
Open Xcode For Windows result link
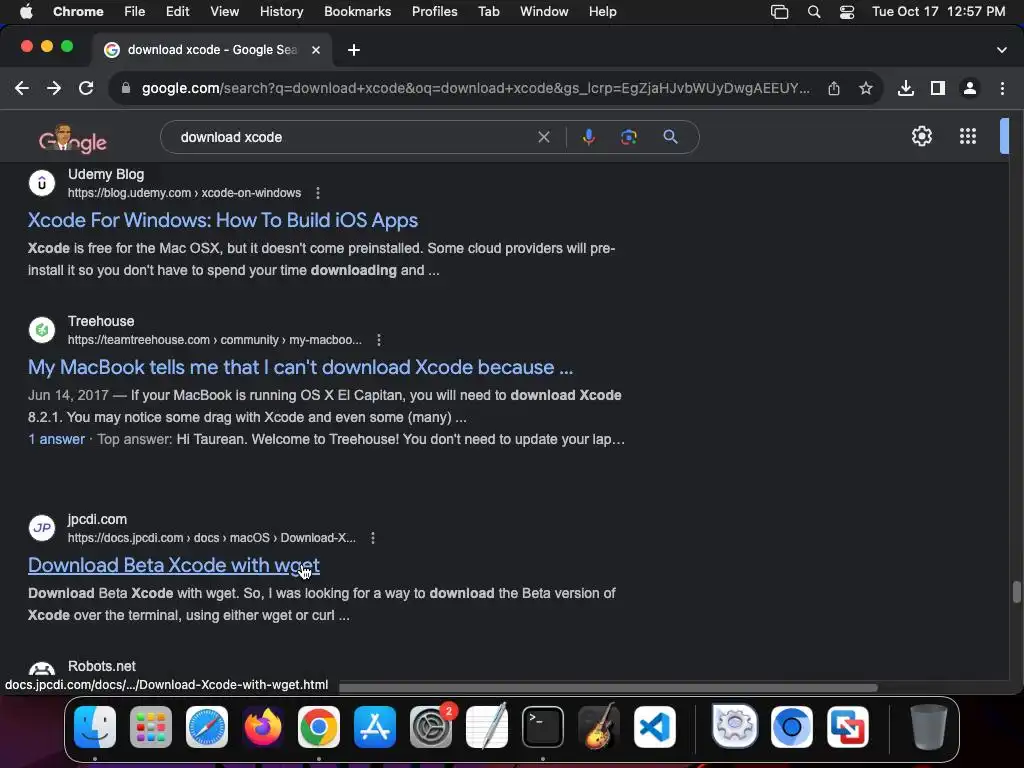223,221
